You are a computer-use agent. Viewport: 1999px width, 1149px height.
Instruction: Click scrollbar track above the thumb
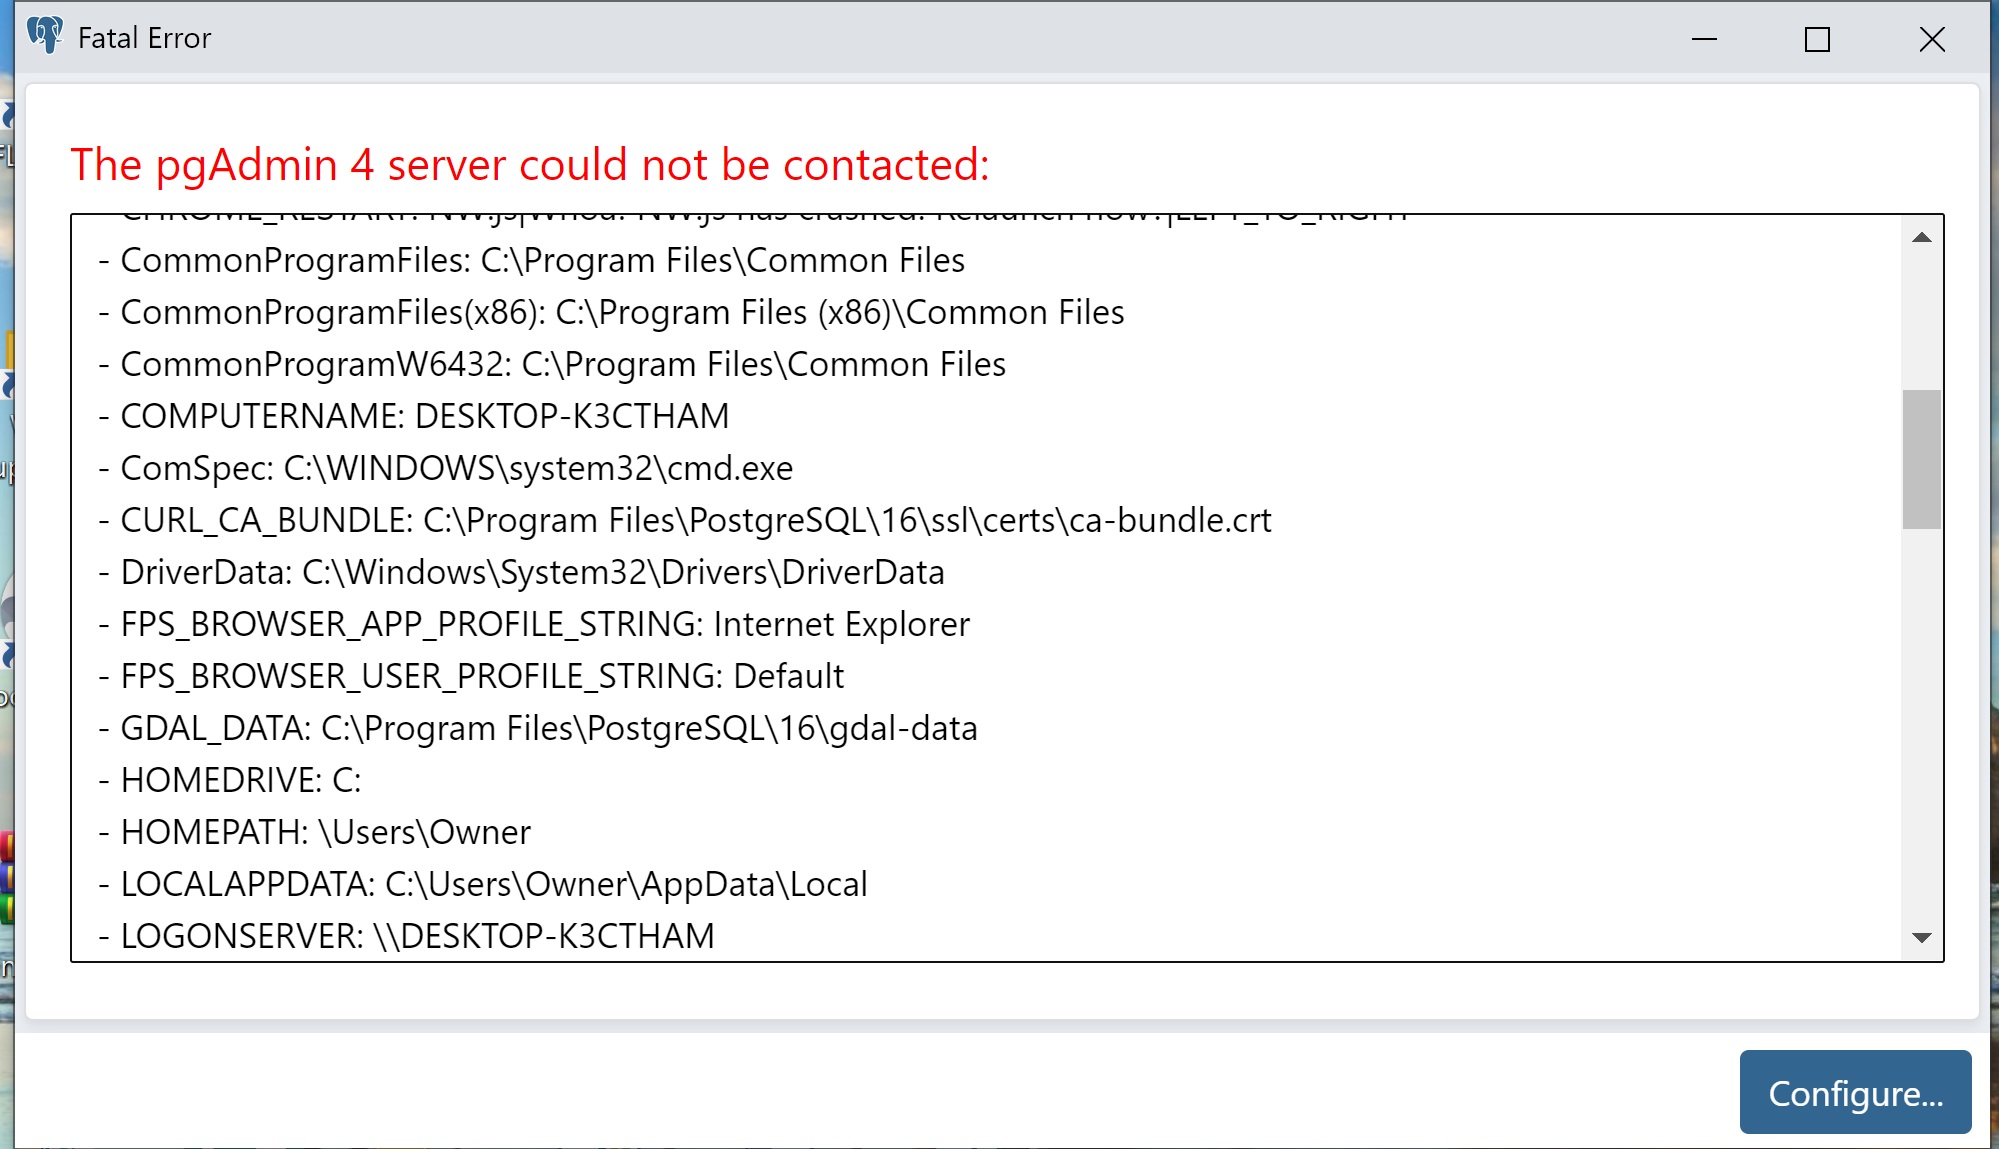1921,320
